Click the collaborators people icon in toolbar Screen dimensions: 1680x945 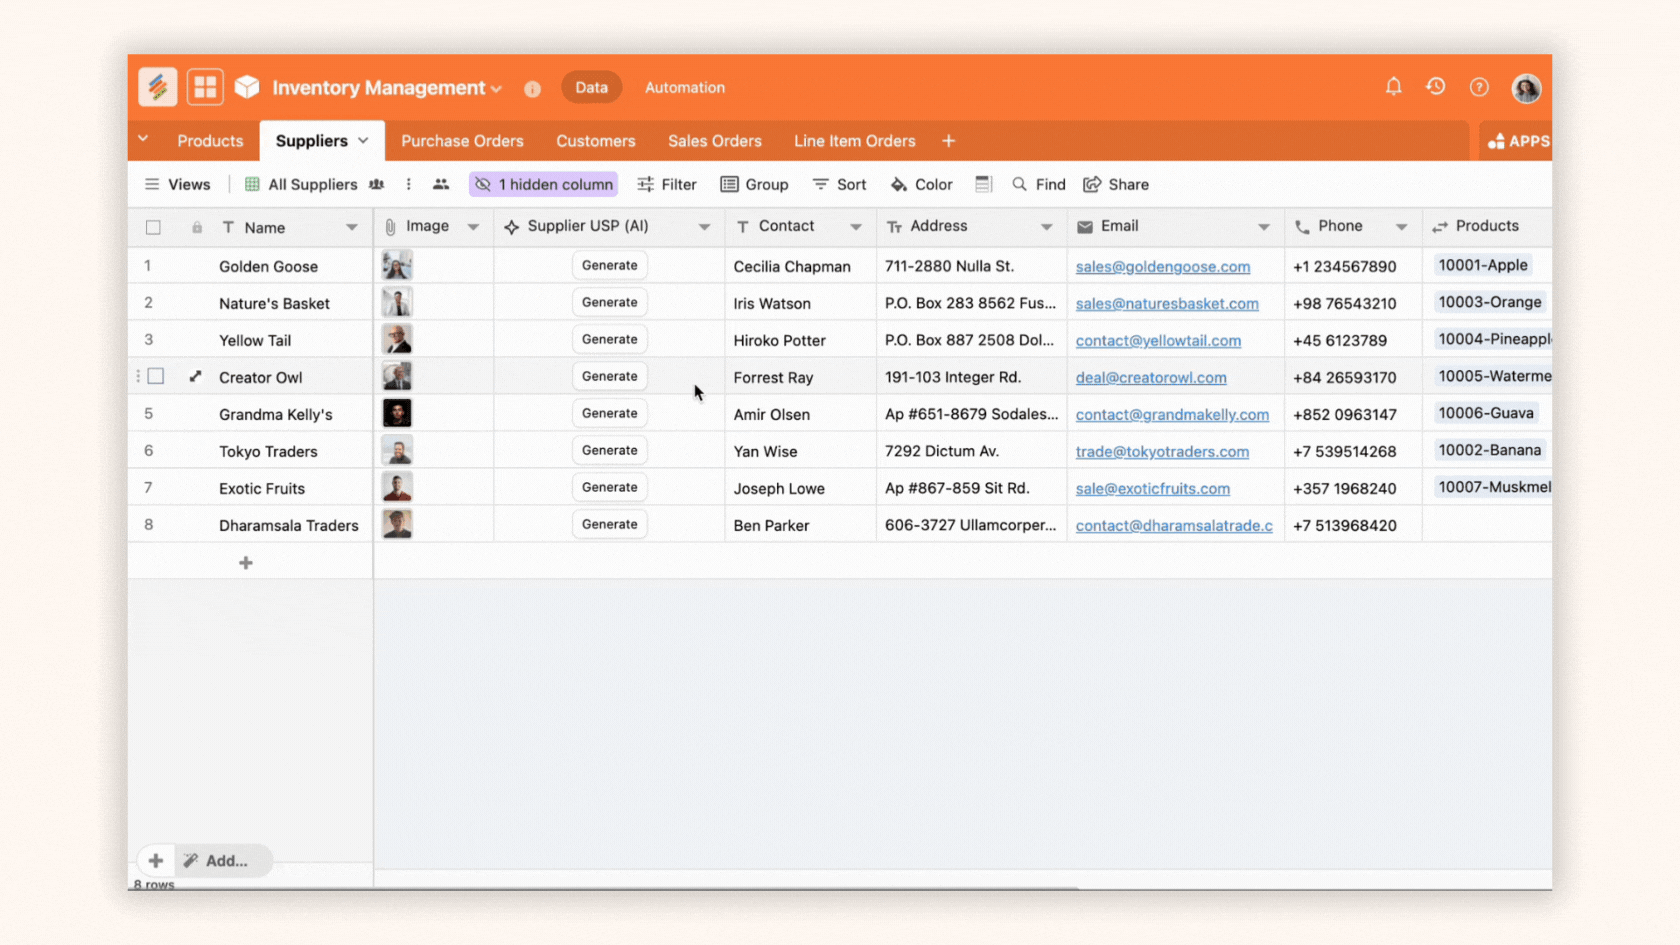click(x=441, y=184)
